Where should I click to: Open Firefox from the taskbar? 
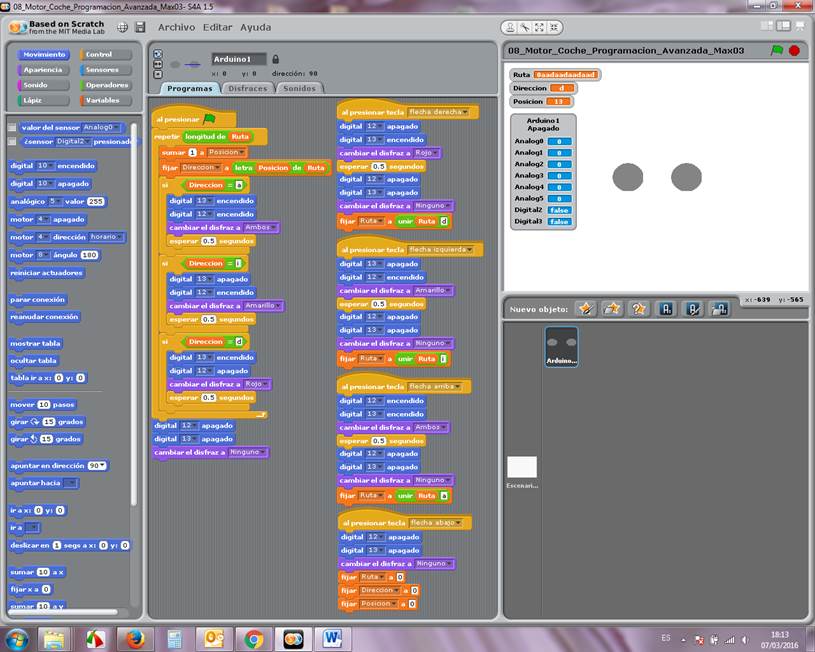click(x=135, y=639)
